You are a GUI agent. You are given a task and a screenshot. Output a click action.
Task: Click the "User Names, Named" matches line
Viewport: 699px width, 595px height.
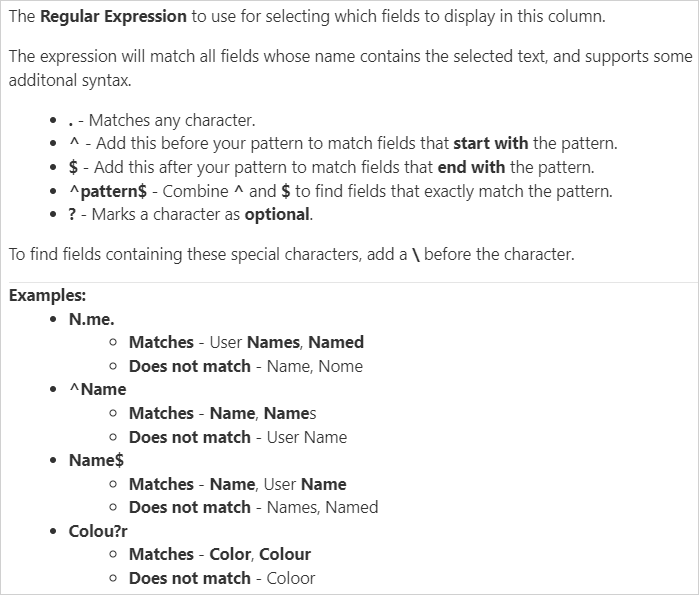(246, 342)
